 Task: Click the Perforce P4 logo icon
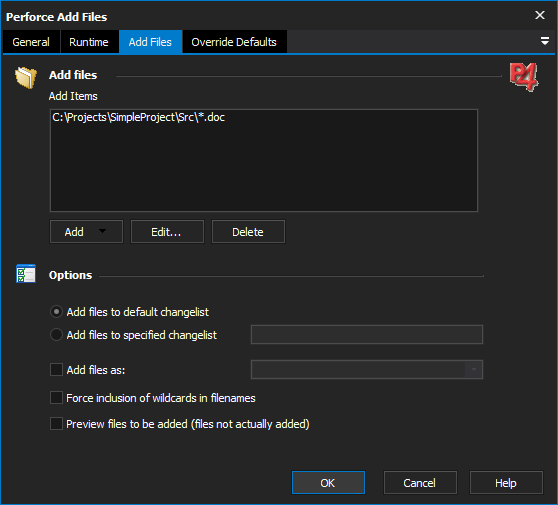pos(524,77)
